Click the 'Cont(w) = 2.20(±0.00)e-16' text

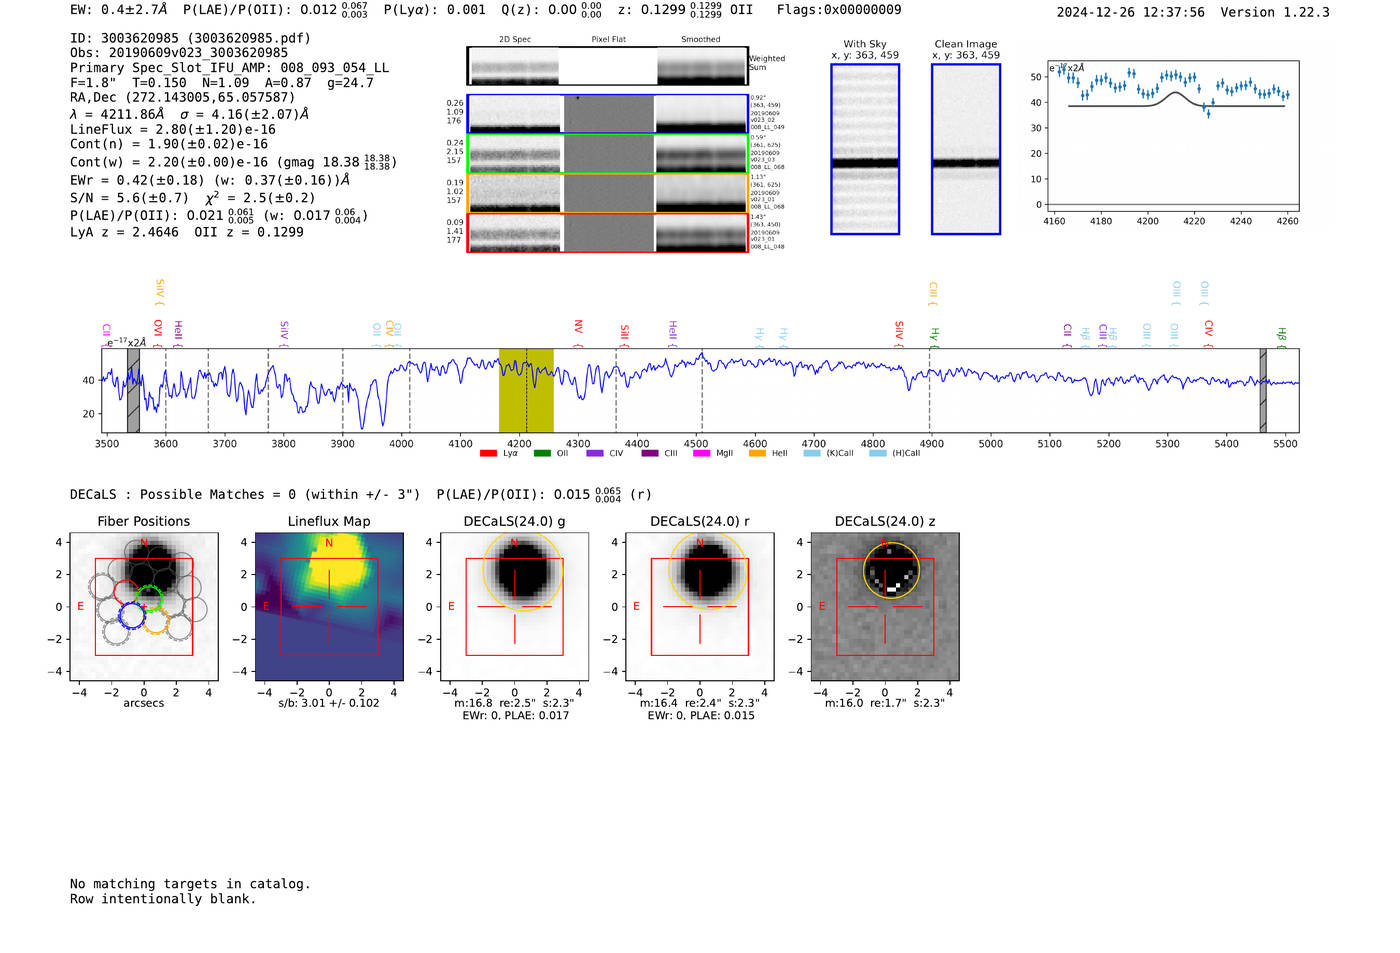coord(169,162)
